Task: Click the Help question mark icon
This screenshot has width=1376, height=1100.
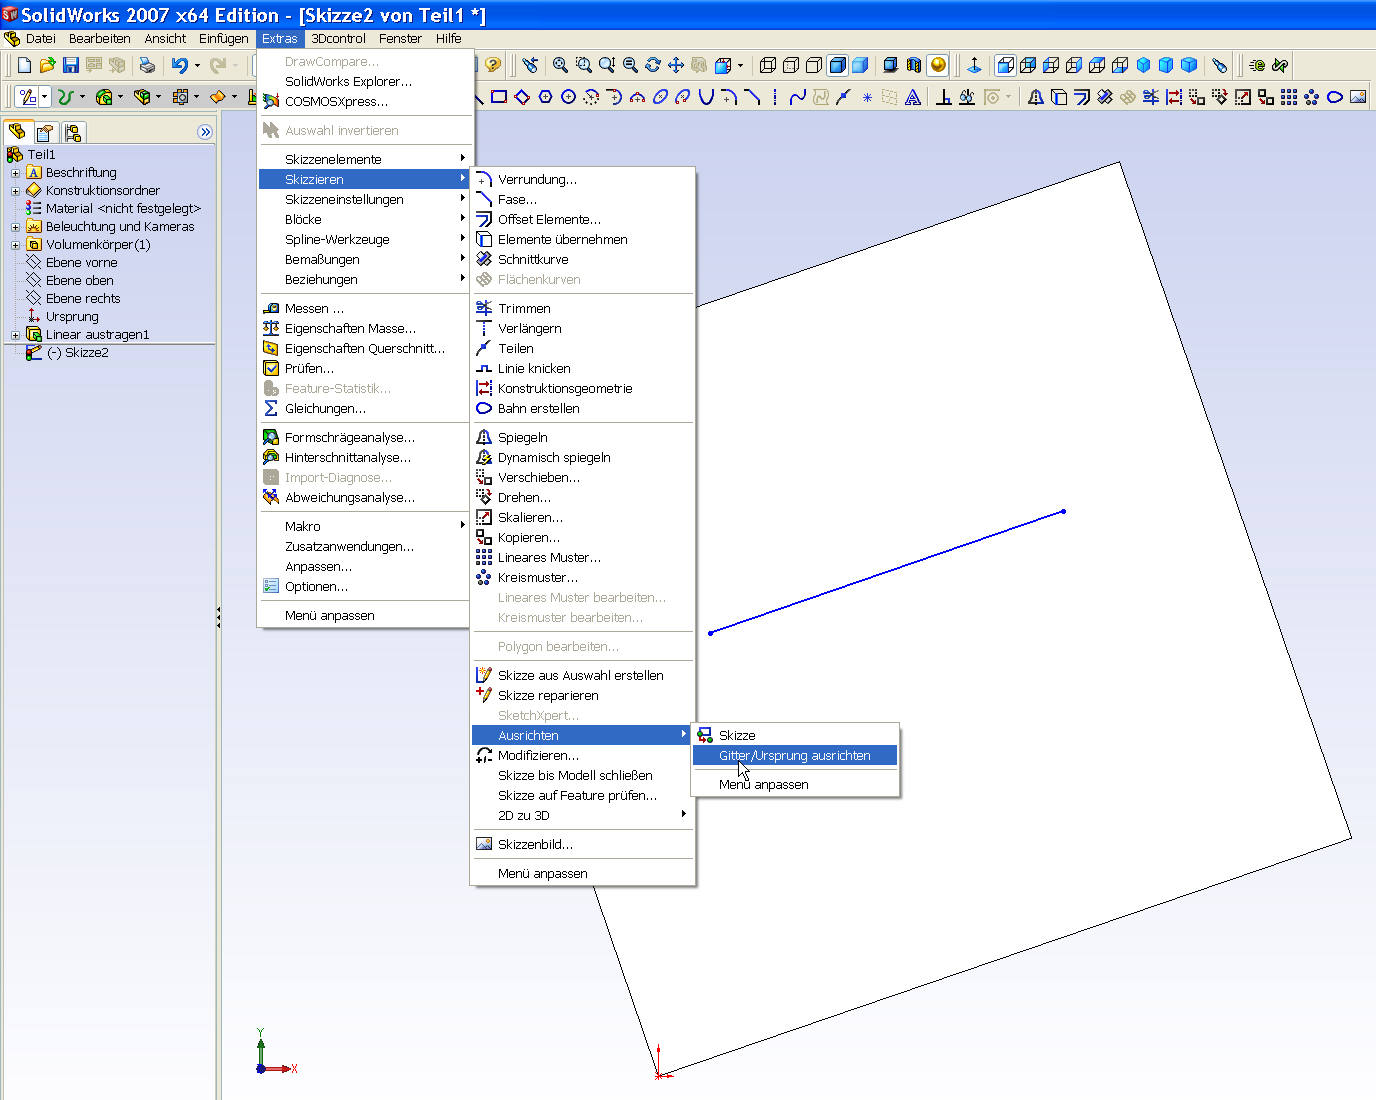Action: tap(493, 65)
